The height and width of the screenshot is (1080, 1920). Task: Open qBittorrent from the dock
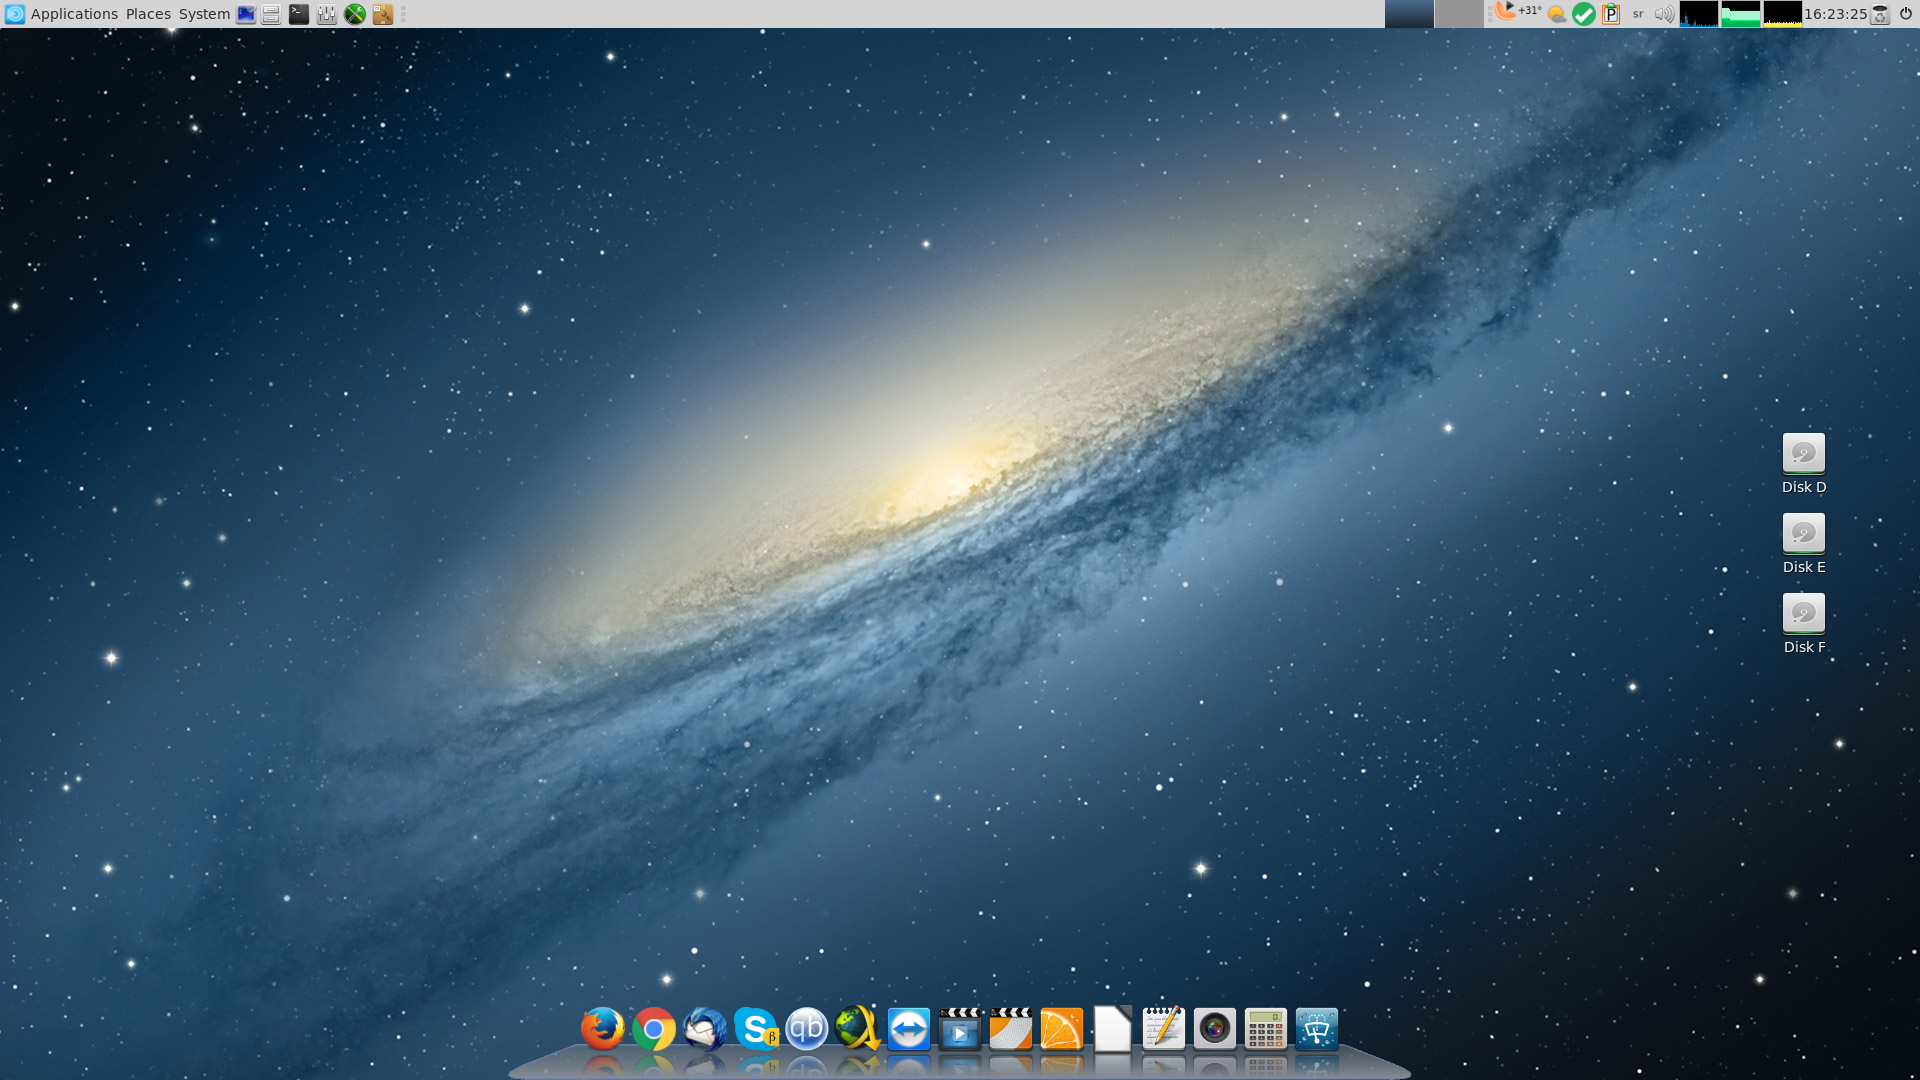click(807, 1028)
